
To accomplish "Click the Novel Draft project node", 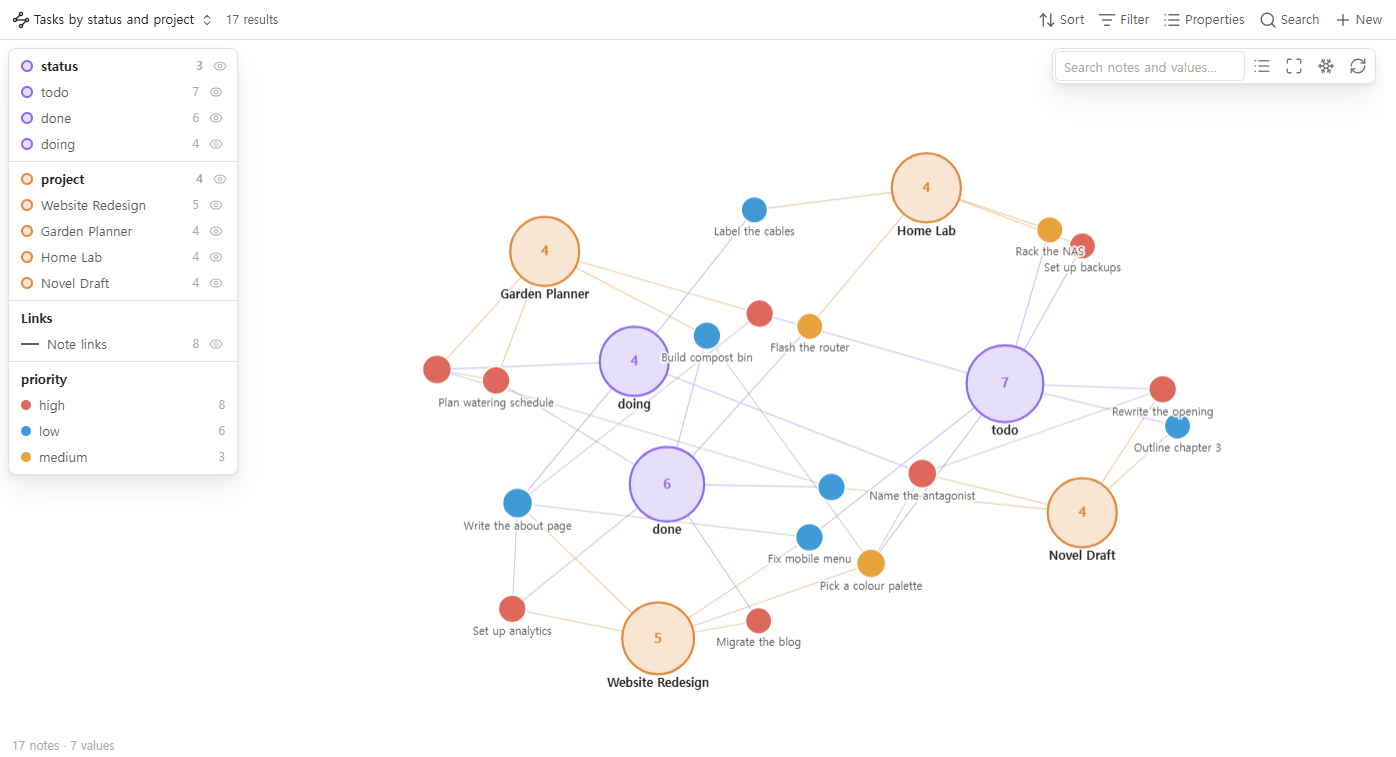I will 1082,512.
